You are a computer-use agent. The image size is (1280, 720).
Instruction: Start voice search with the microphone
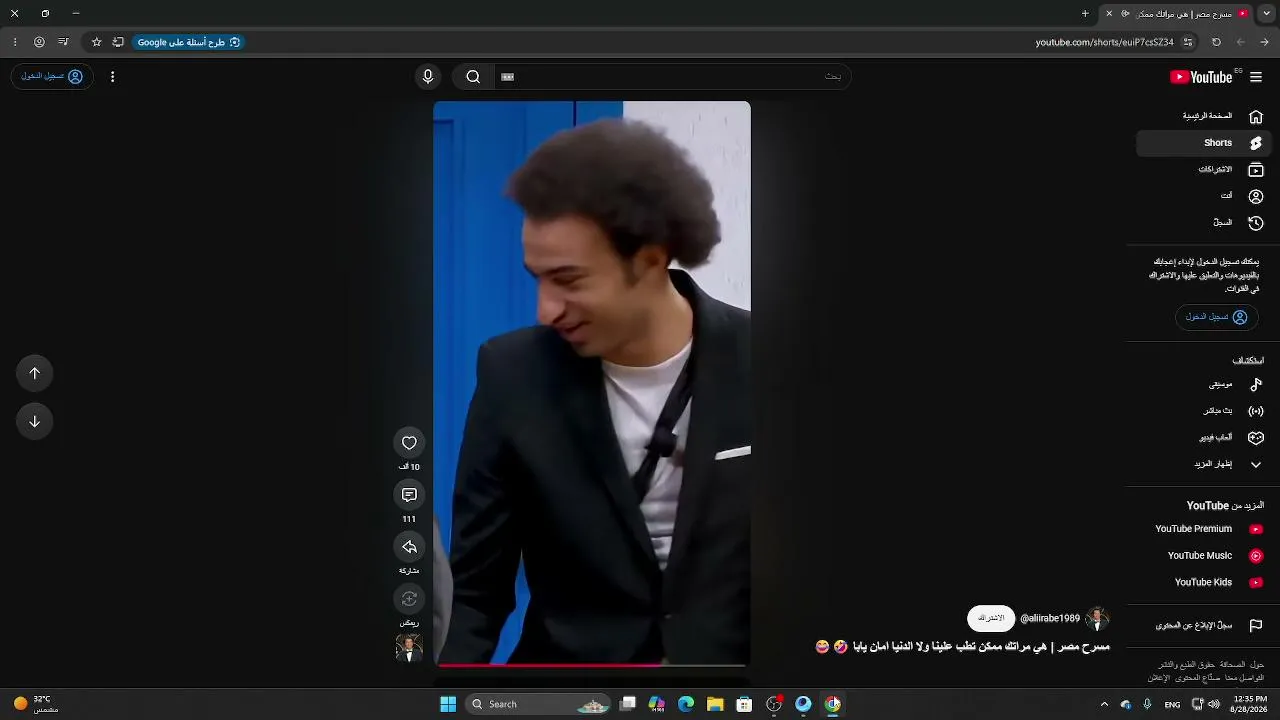tap(428, 77)
